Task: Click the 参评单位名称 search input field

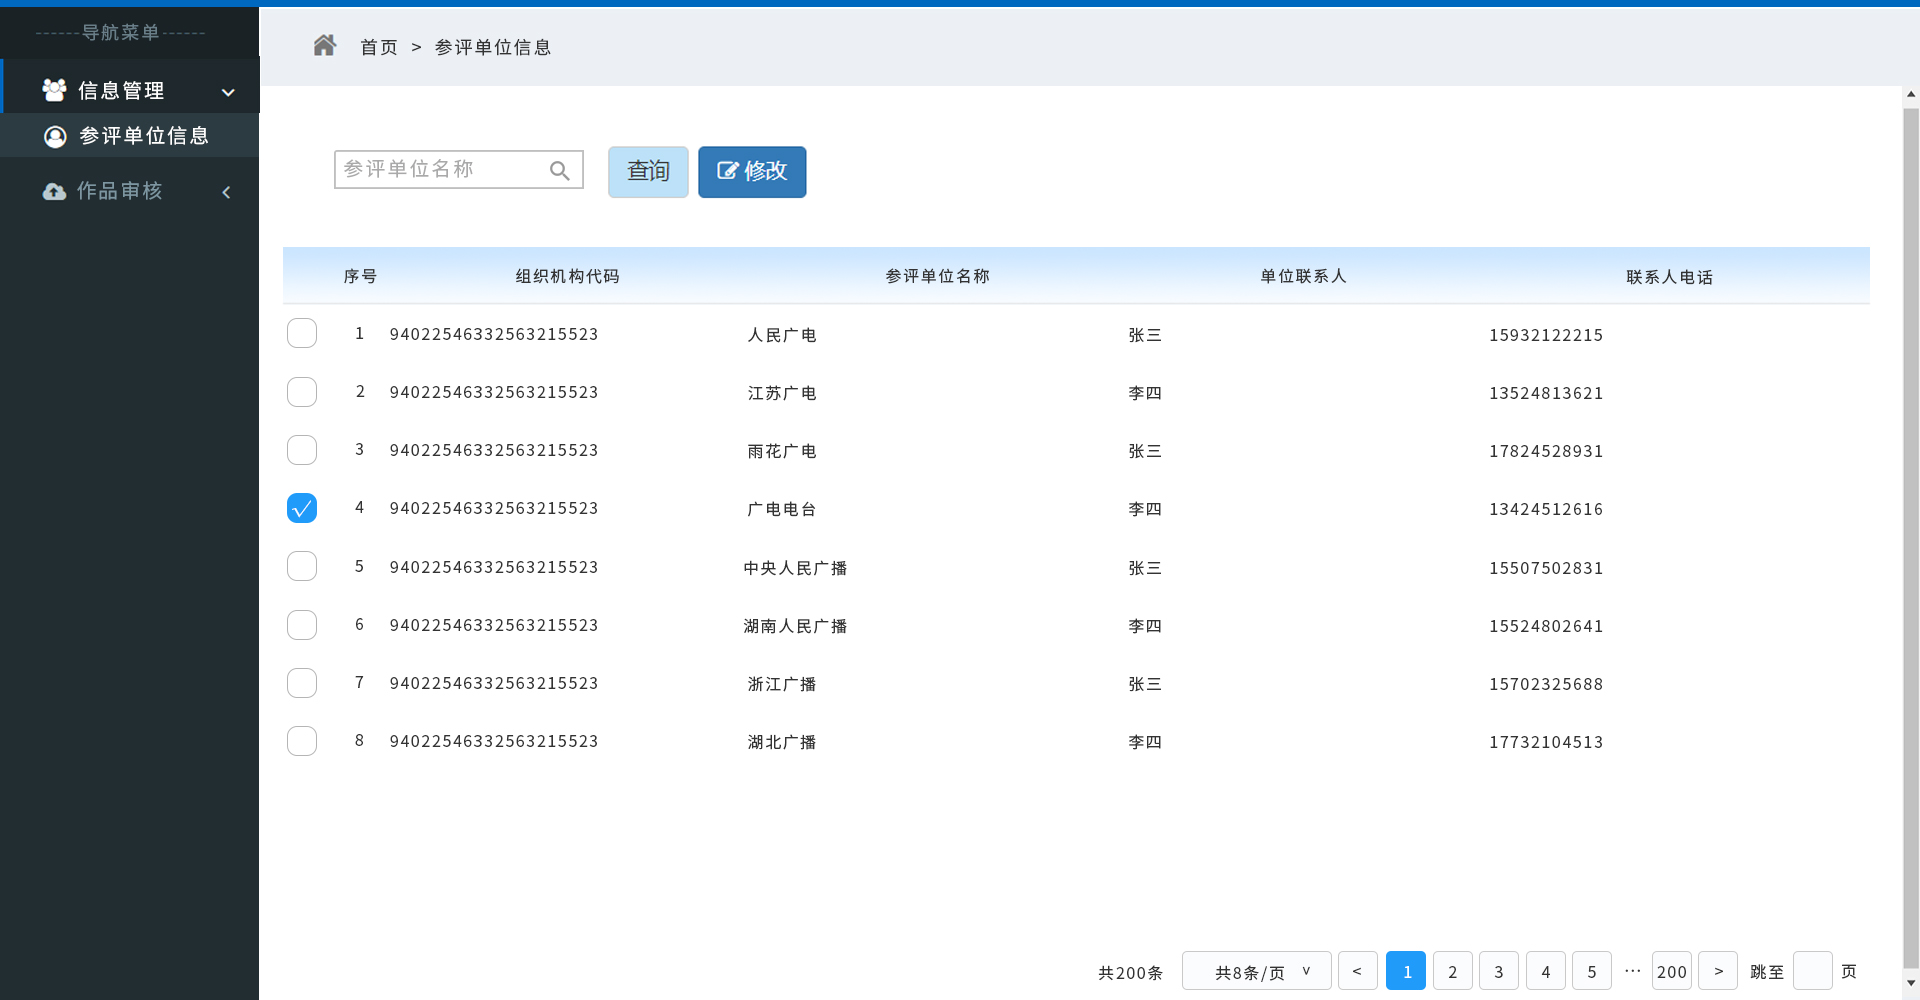Action: 441,170
